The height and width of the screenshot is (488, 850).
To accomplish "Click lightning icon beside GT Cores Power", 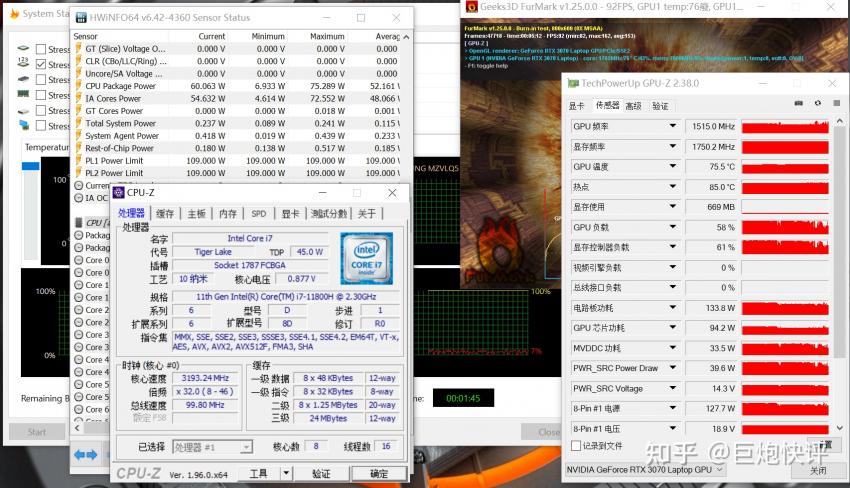I will (x=80, y=111).
